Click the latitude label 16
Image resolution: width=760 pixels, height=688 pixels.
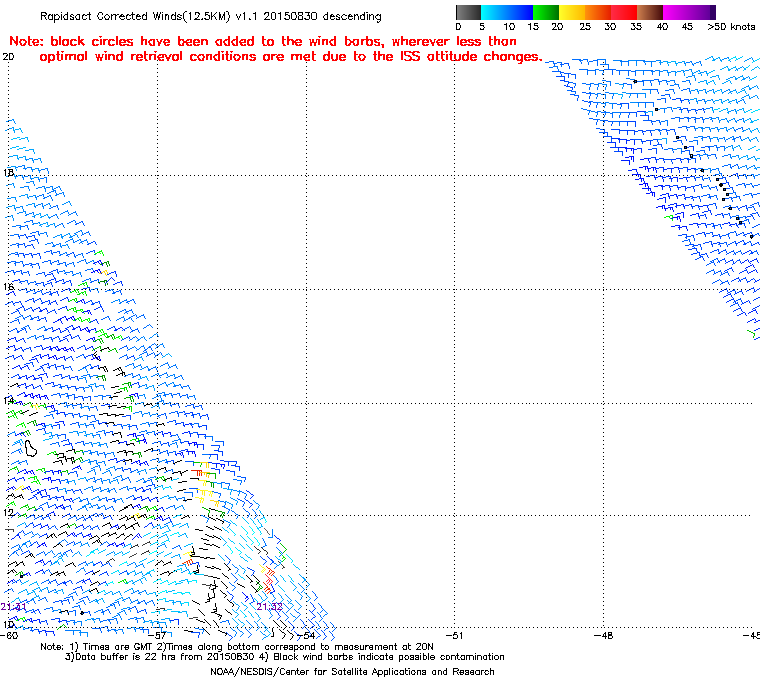tap(8, 287)
